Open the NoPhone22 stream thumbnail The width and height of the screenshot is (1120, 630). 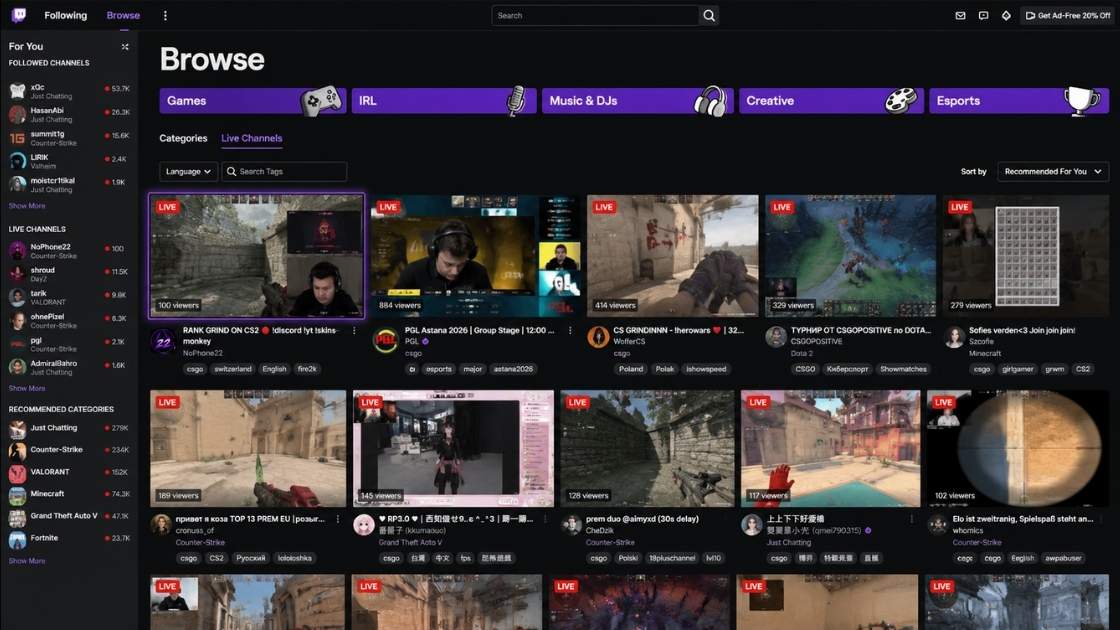(x=256, y=255)
